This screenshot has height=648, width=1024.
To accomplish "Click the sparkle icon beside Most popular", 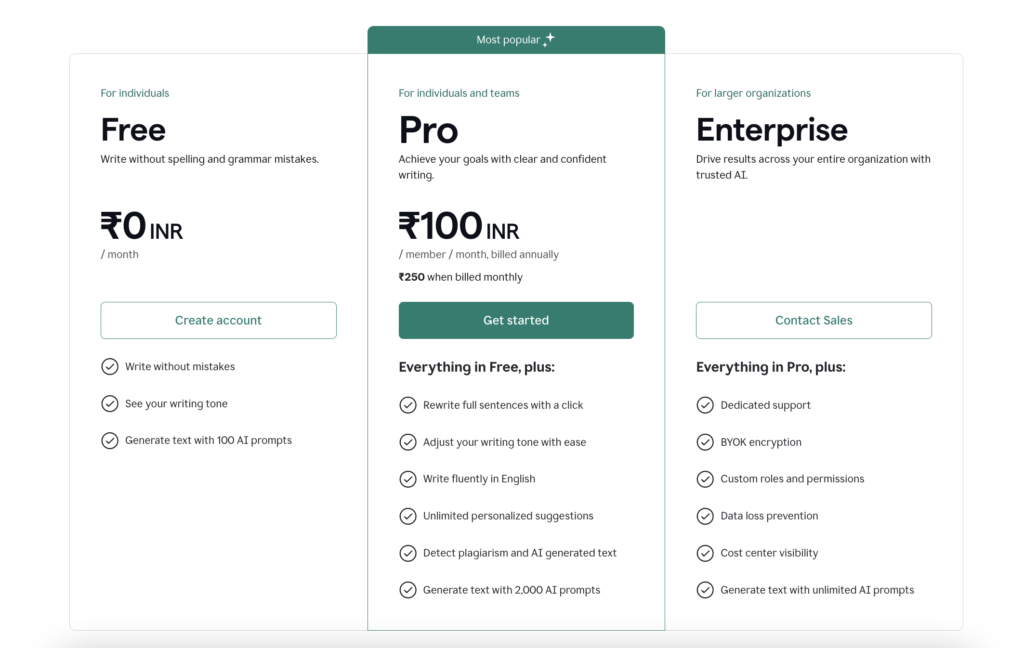I will point(549,39).
